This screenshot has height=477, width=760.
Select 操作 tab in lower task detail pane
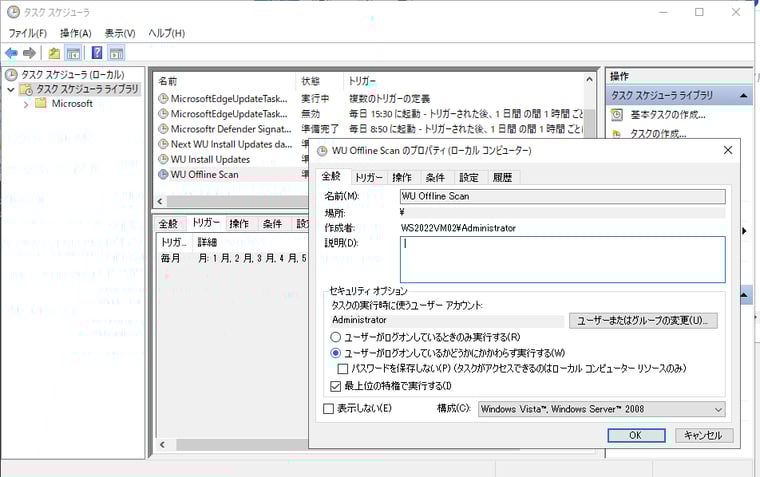(x=239, y=223)
